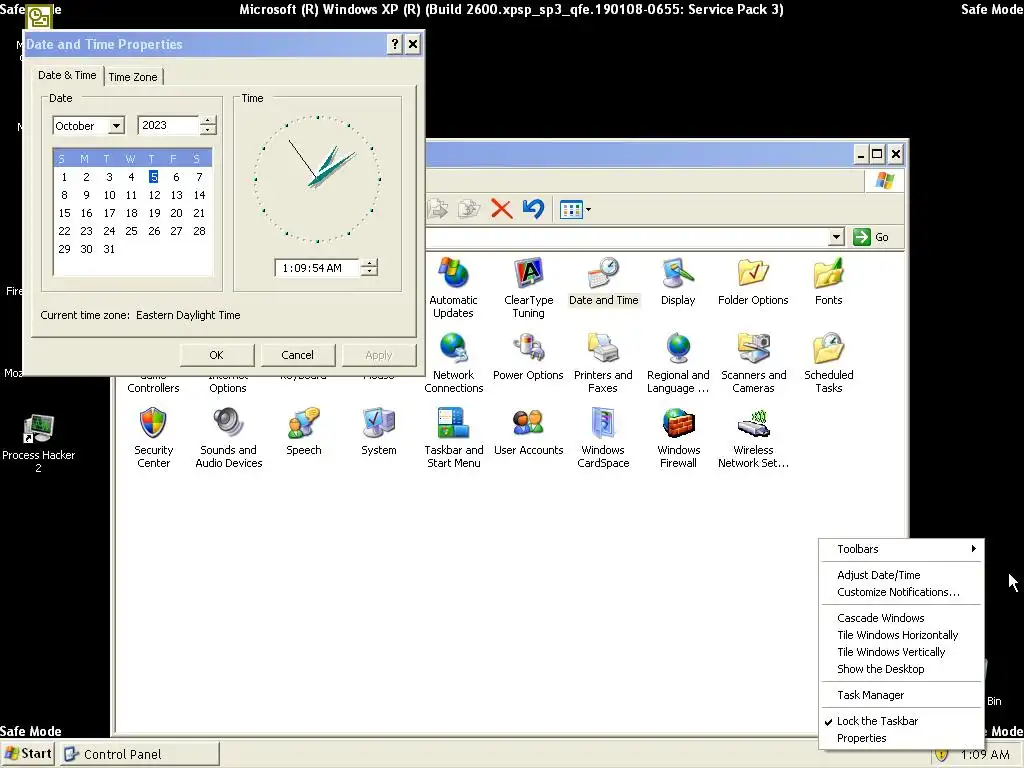Expand Toolbars submenu in context menu

point(901,549)
